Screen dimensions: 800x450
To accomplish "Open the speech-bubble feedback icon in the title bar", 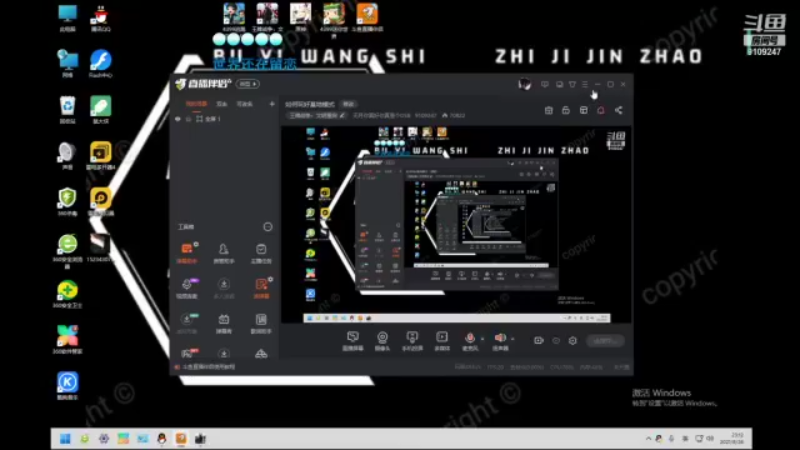I will [545, 84].
